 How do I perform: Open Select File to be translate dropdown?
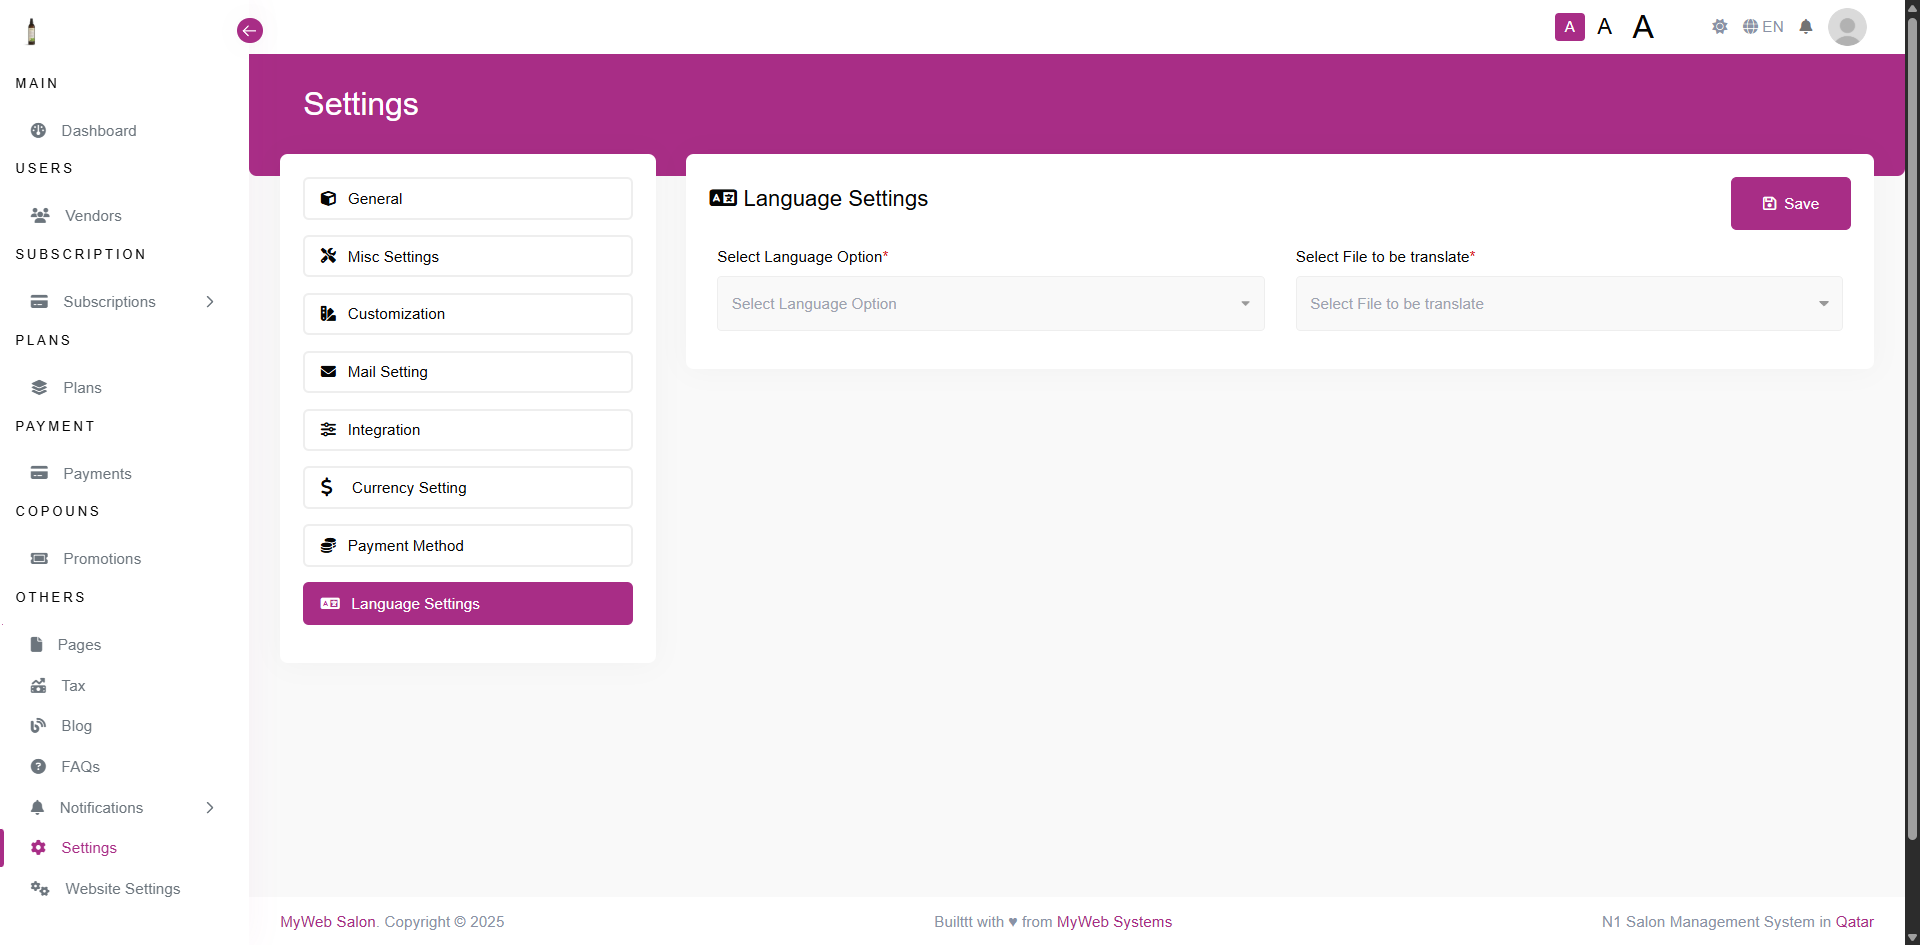coord(1568,304)
